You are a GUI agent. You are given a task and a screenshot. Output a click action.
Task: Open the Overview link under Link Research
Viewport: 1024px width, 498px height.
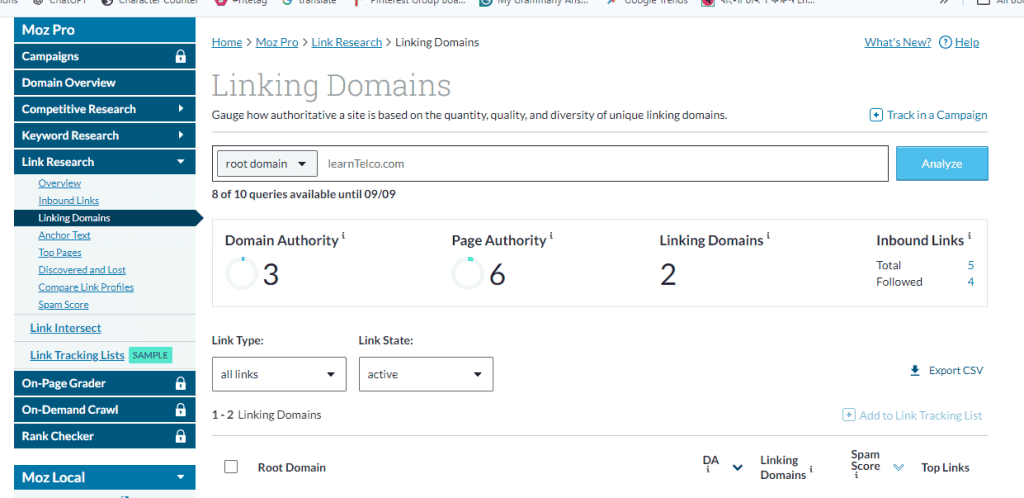59,183
